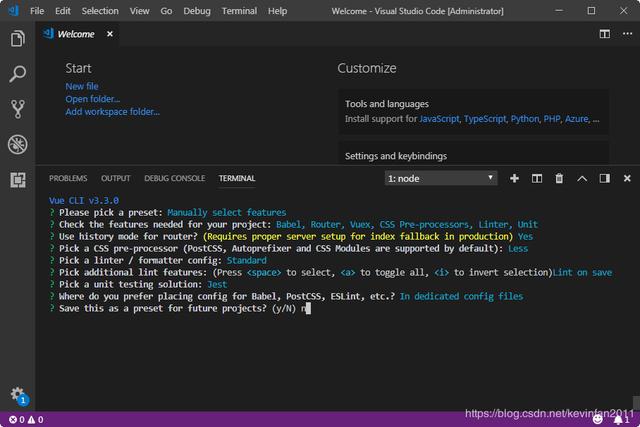
Task: Open the editor More Actions ellipsis
Action: (x=627, y=34)
